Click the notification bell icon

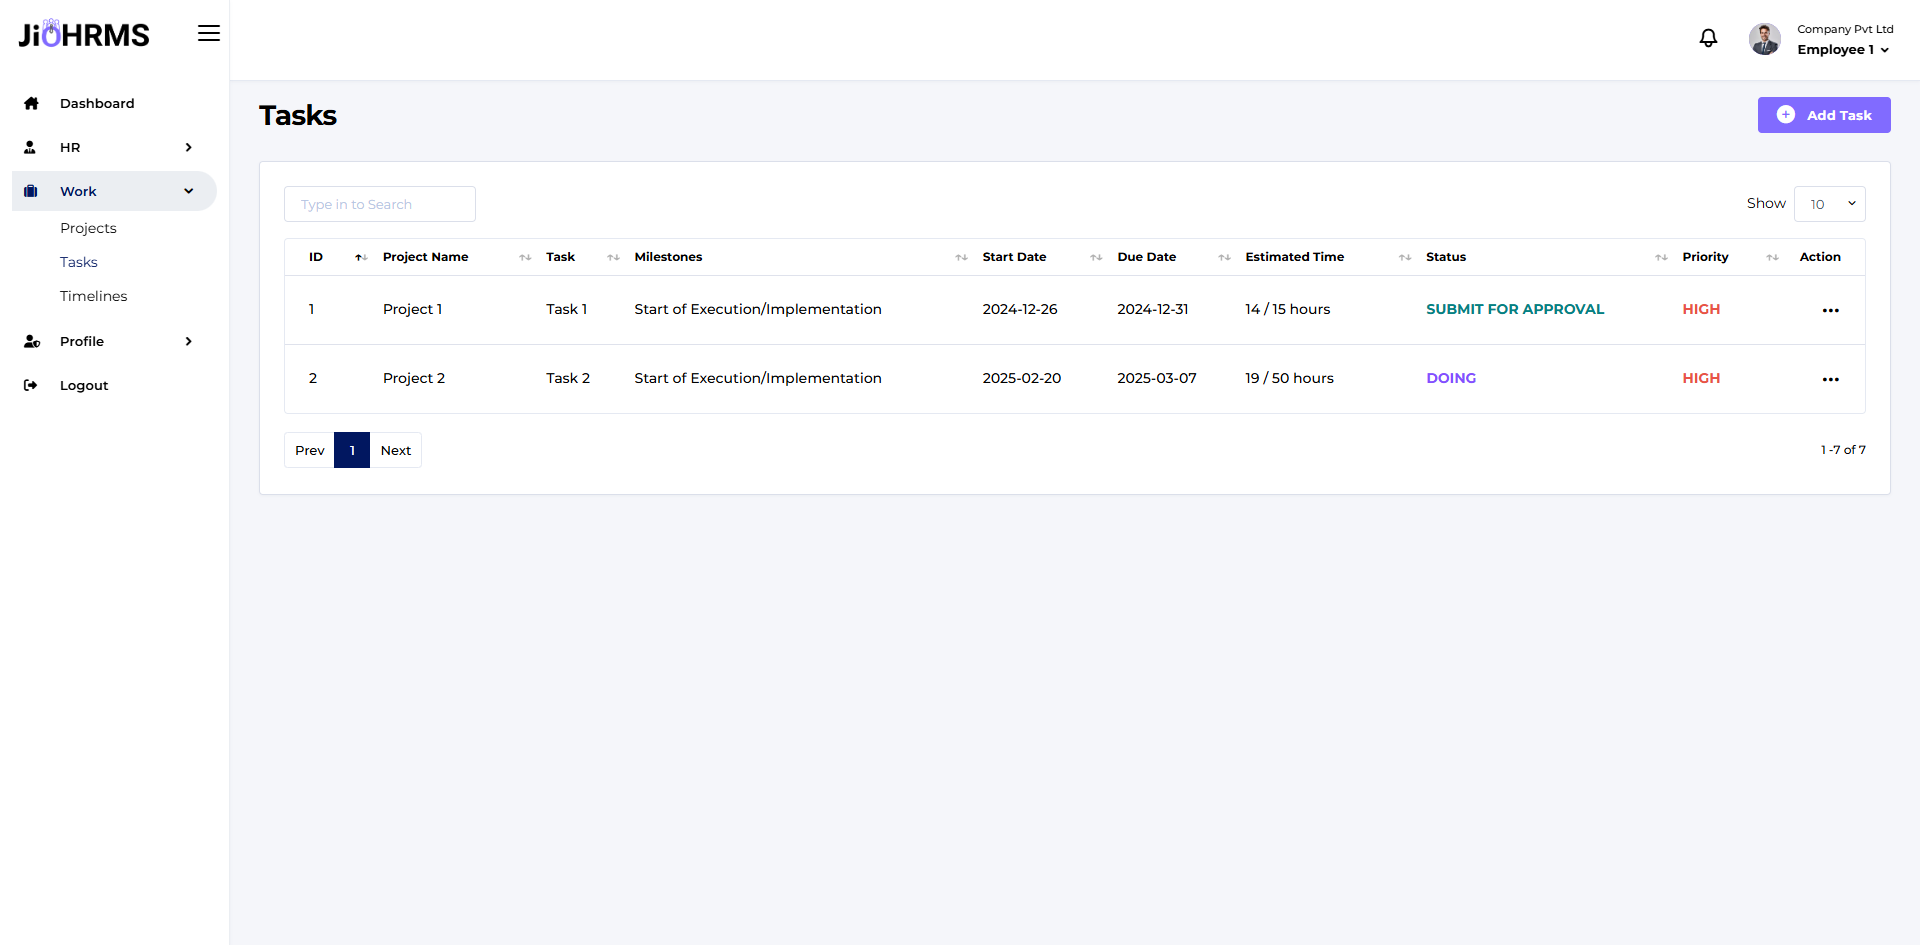tap(1708, 38)
